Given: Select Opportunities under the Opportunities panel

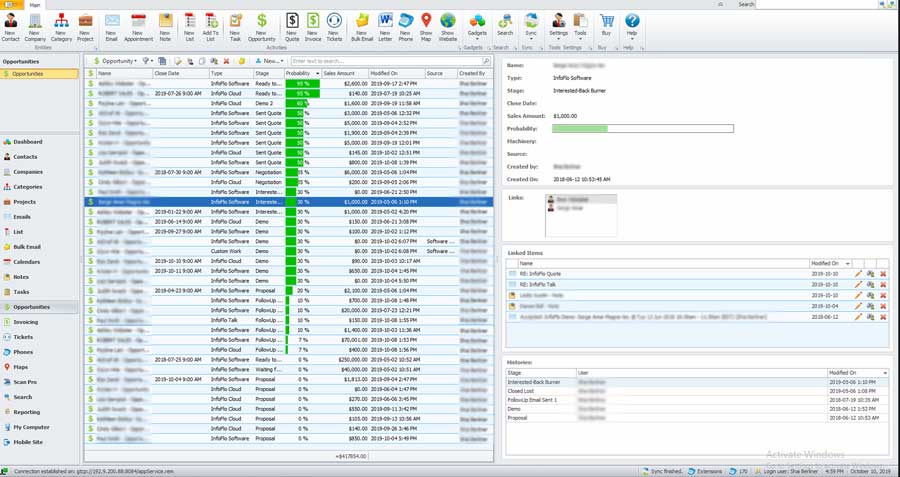Looking at the screenshot, I should [40, 74].
